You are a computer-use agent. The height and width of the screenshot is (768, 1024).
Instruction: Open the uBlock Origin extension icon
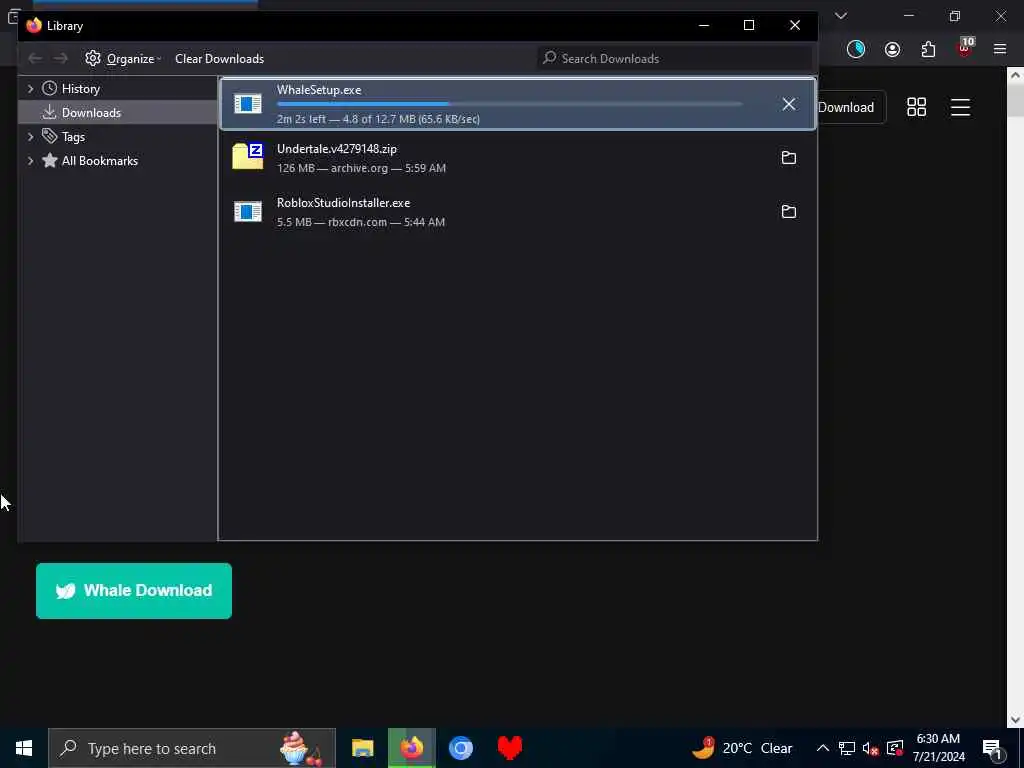coord(965,48)
